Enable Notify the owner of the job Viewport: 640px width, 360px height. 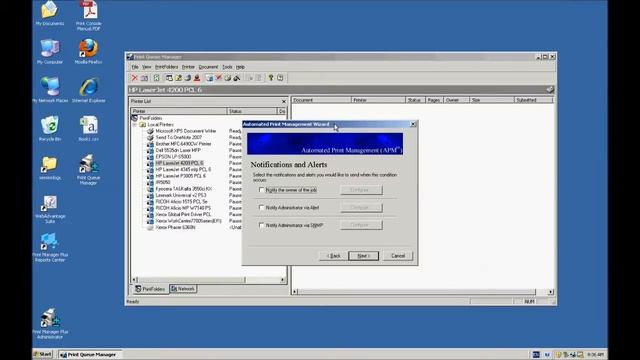(x=262, y=190)
